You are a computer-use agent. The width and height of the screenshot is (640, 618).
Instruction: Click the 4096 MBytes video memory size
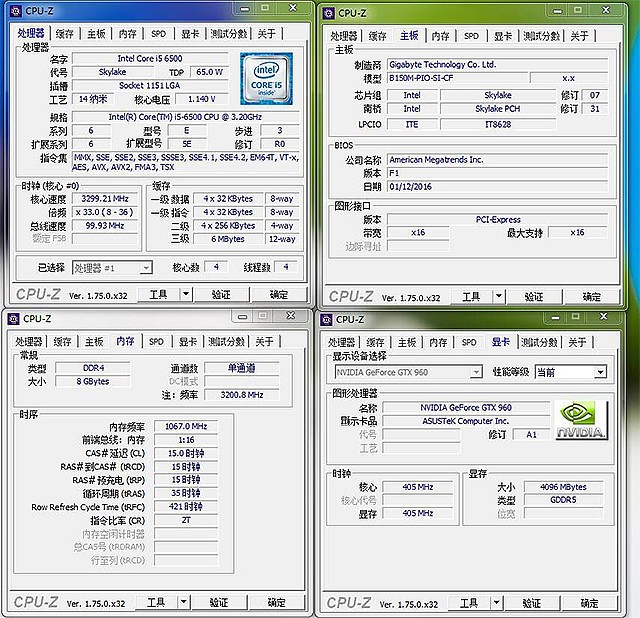[x=563, y=487]
